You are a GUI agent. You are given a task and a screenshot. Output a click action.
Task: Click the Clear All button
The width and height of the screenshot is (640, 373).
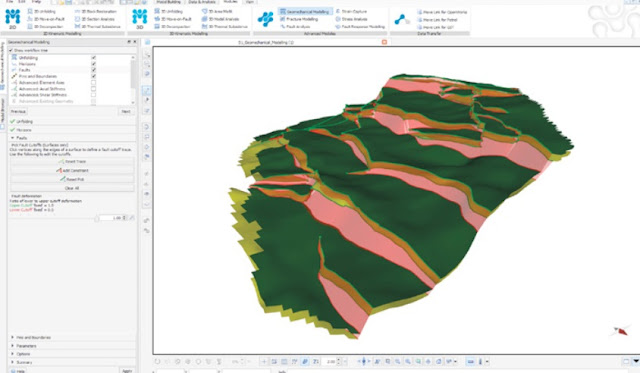click(x=72, y=188)
